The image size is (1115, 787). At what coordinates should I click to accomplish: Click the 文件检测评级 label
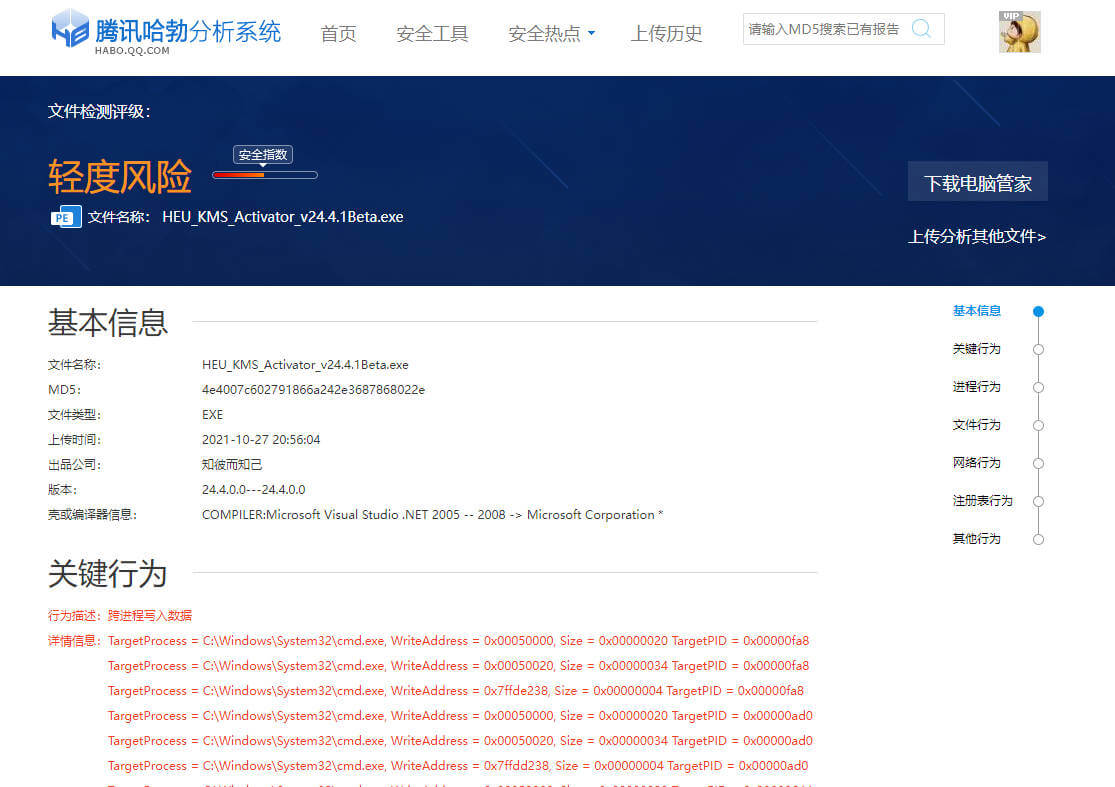[99, 112]
